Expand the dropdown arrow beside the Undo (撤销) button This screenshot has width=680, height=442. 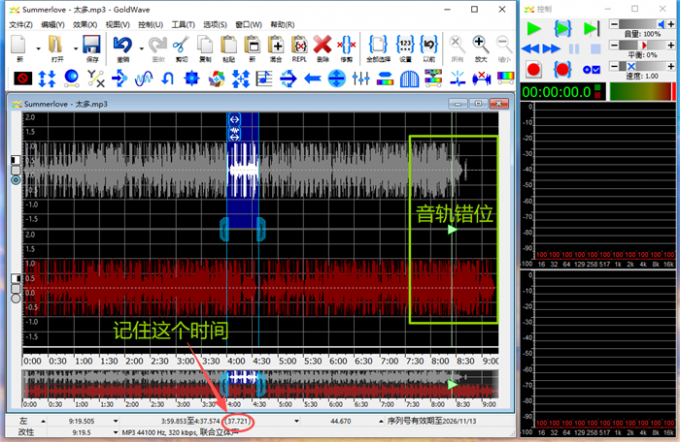(142, 46)
